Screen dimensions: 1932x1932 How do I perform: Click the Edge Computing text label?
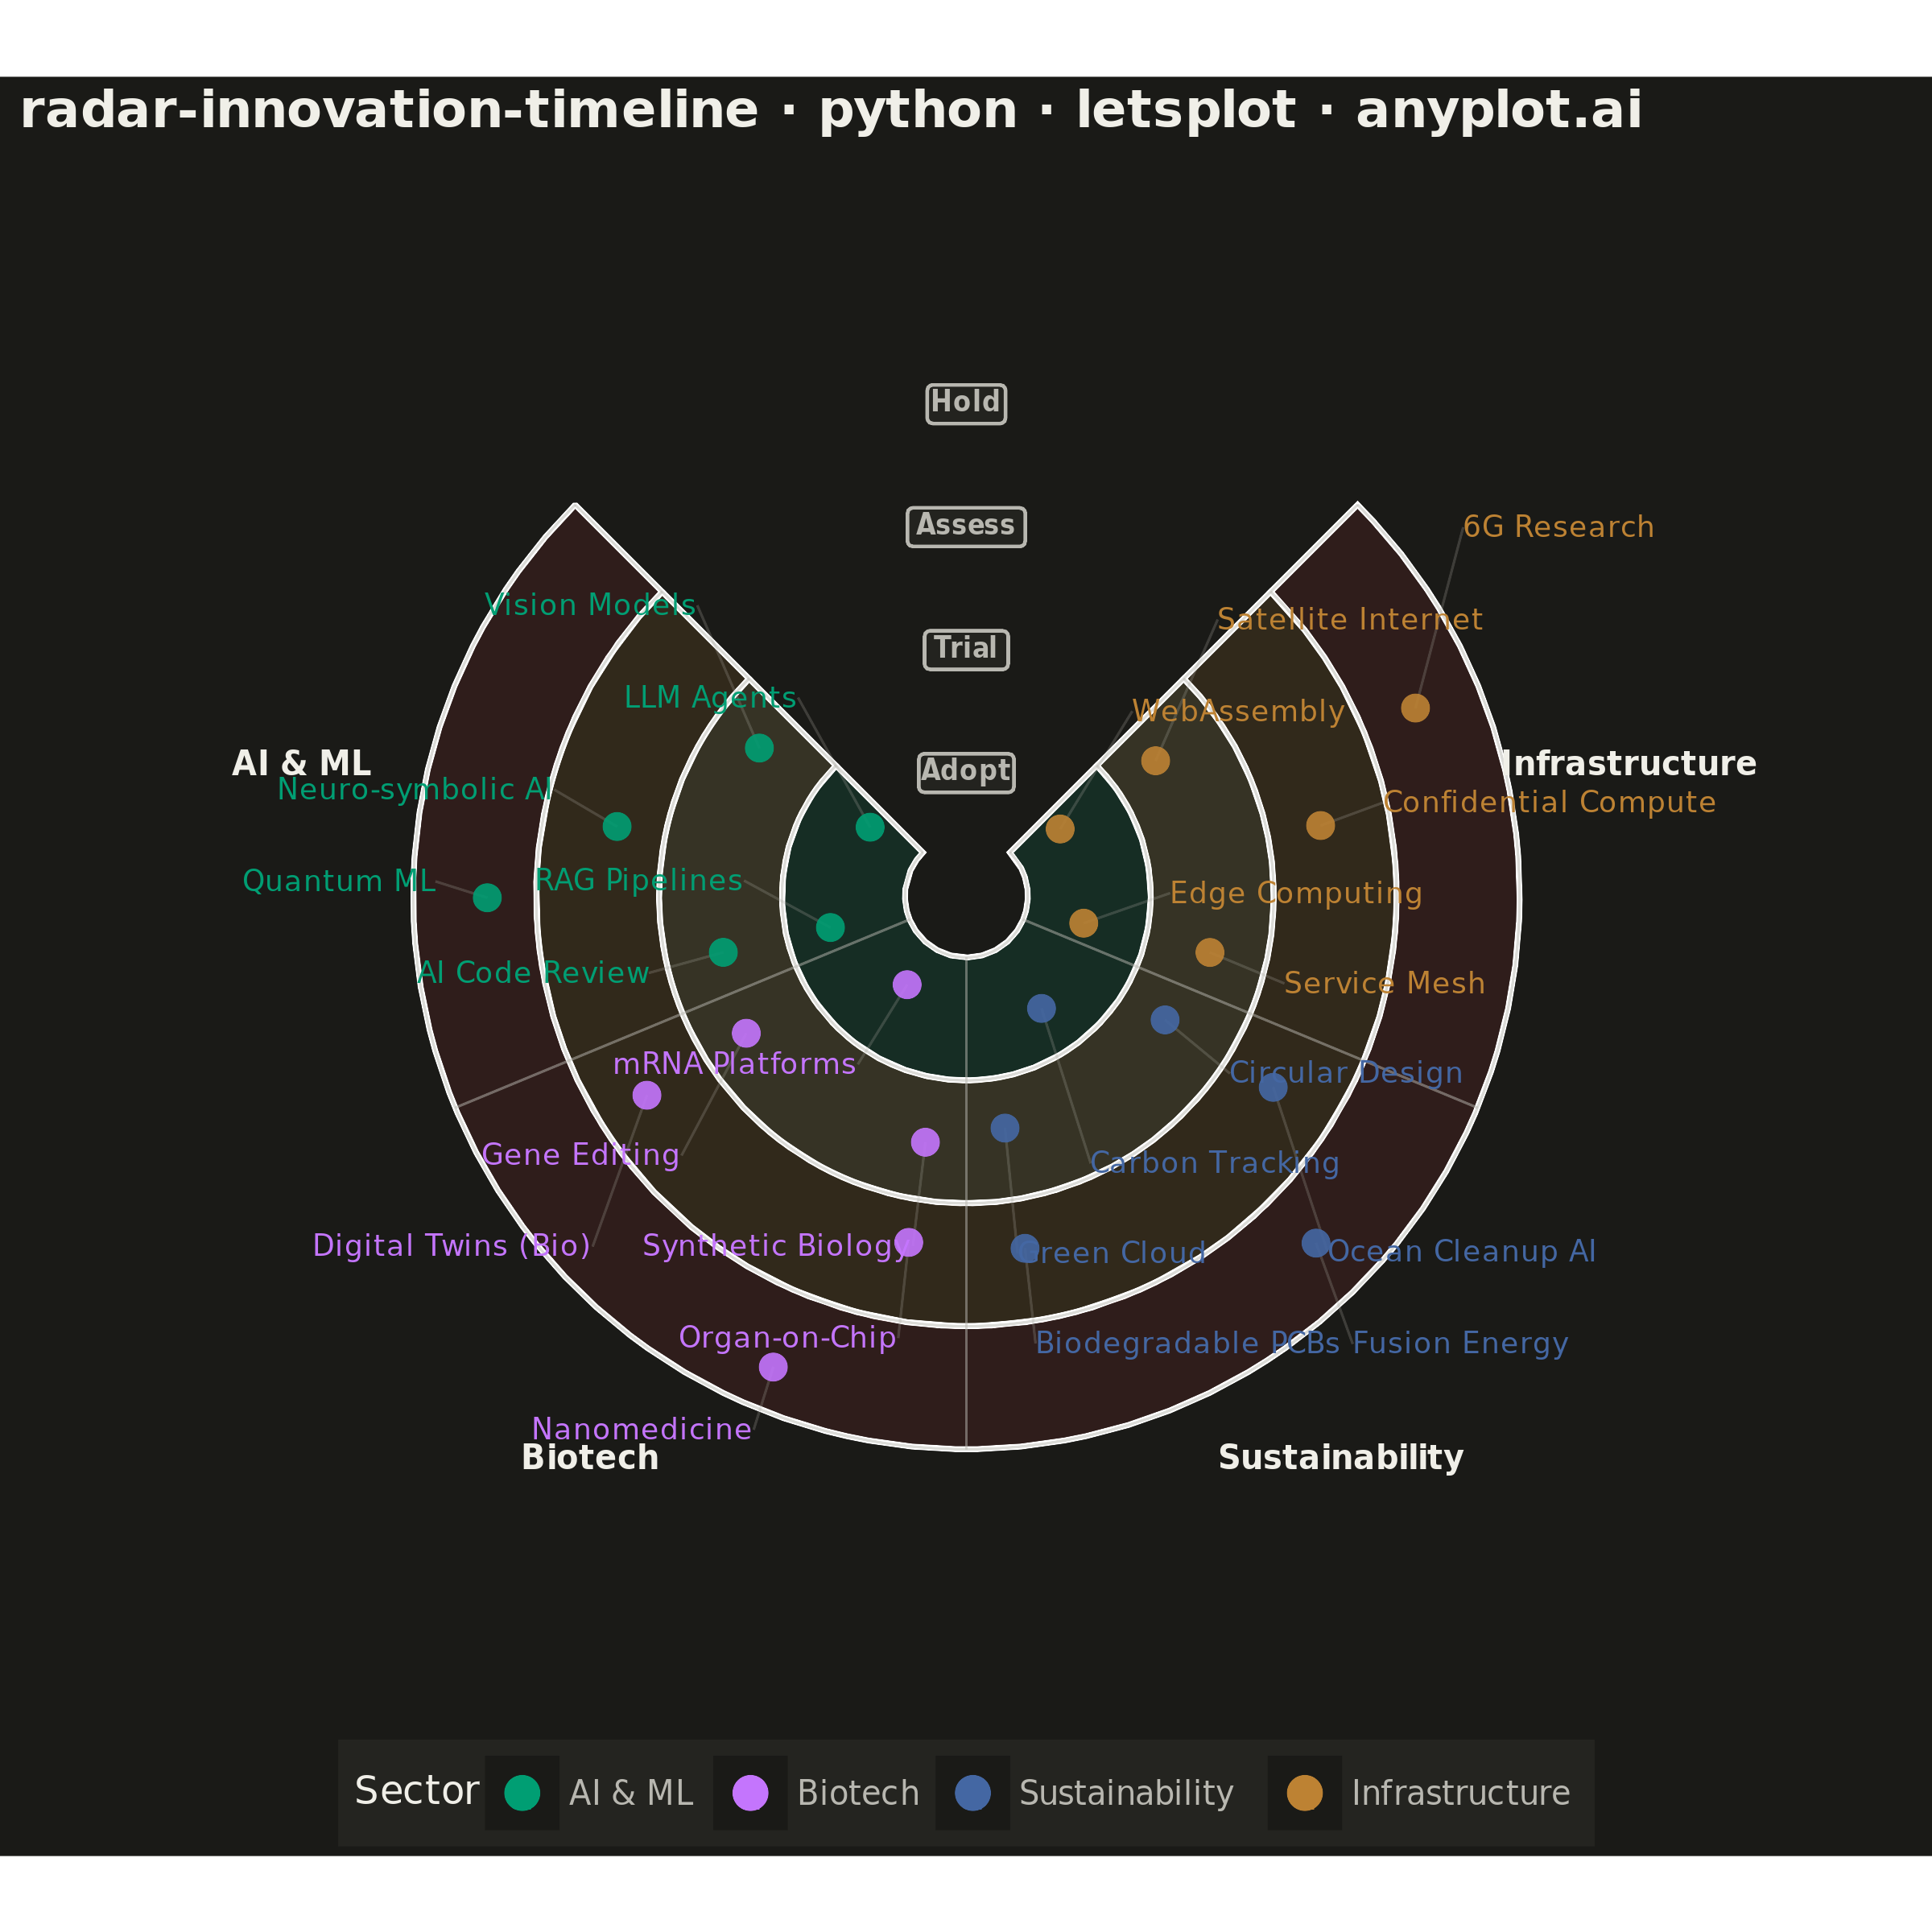pos(1296,893)
